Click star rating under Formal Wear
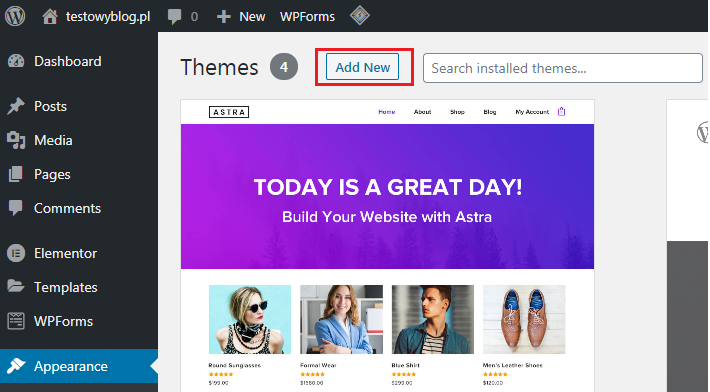Viewport: 710px width, 392px height. point(312,374)
